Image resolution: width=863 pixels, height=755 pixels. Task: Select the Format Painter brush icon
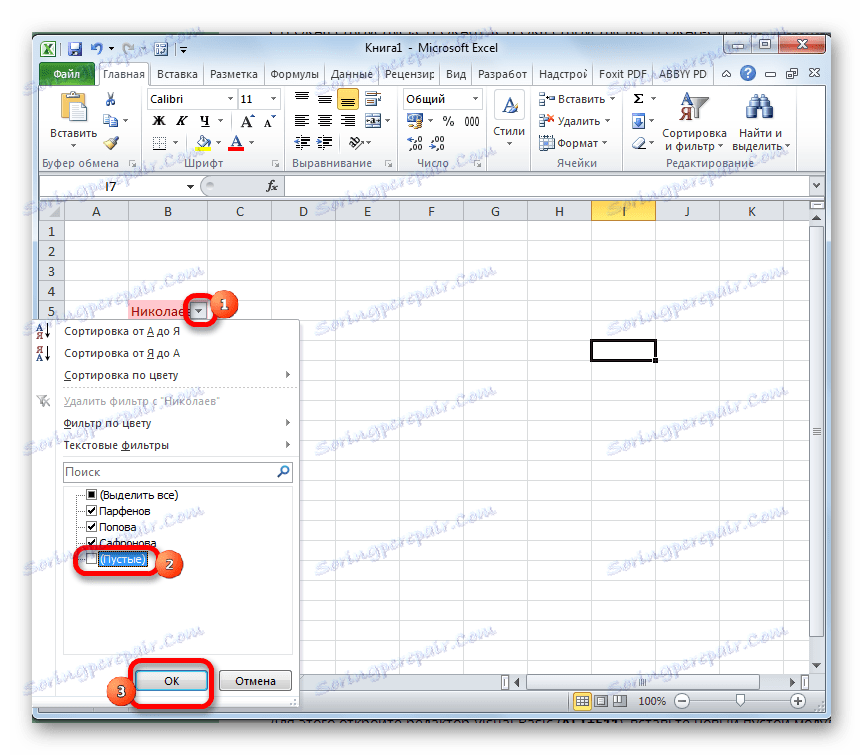[111, 143]
